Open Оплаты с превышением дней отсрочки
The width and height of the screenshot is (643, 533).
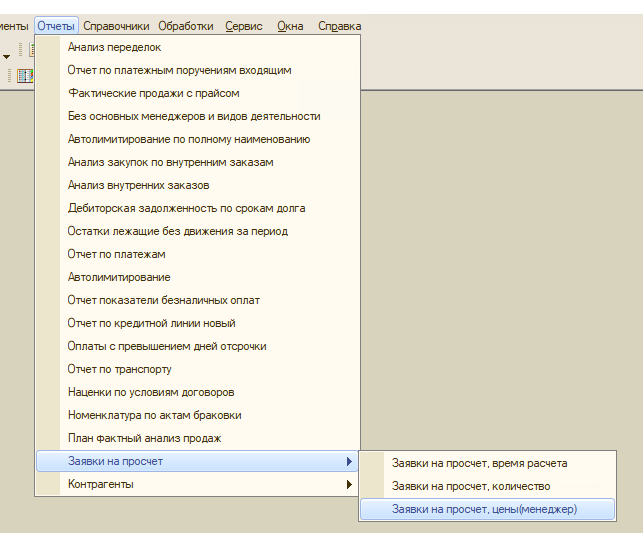tap(198, 346)
